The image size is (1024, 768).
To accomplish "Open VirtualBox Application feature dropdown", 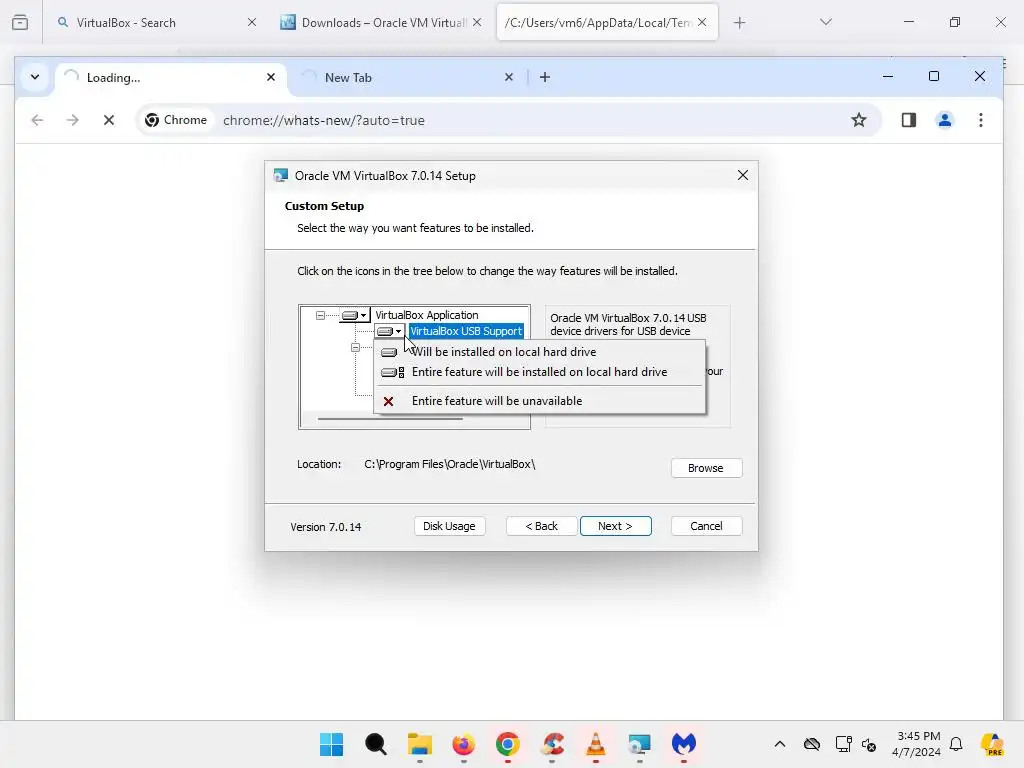I will point(355,315).
